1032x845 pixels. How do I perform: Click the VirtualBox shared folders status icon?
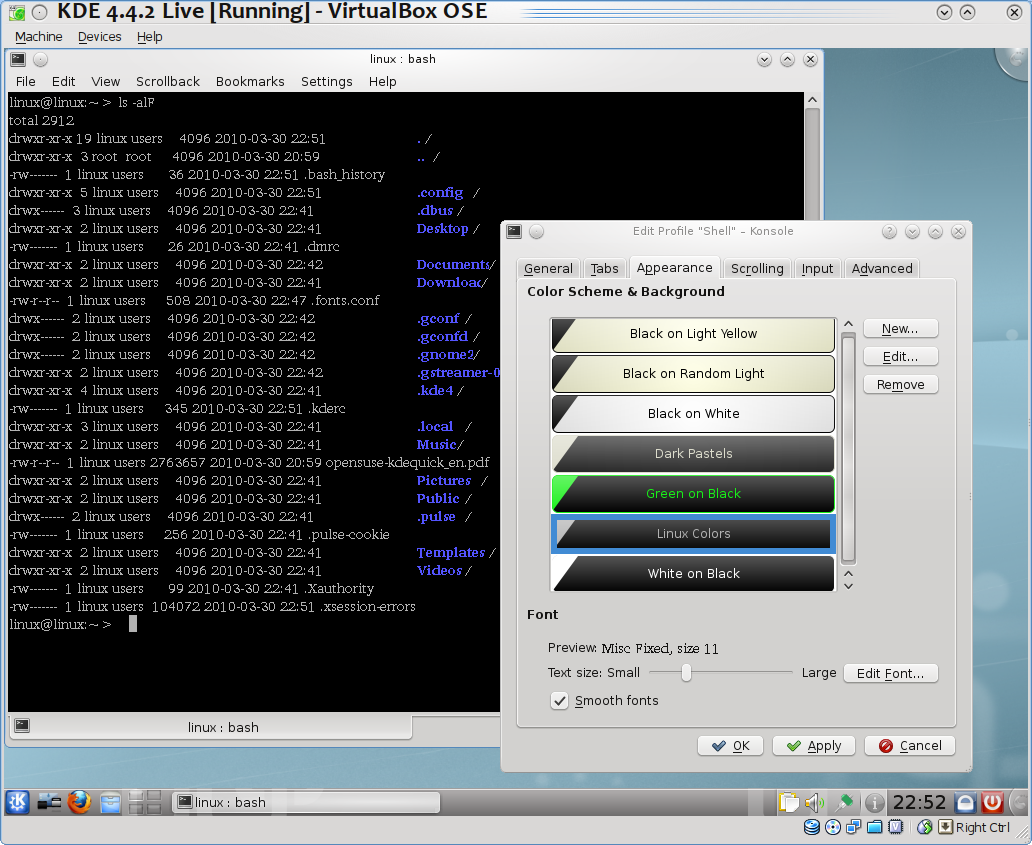click(x=875, y=827)
